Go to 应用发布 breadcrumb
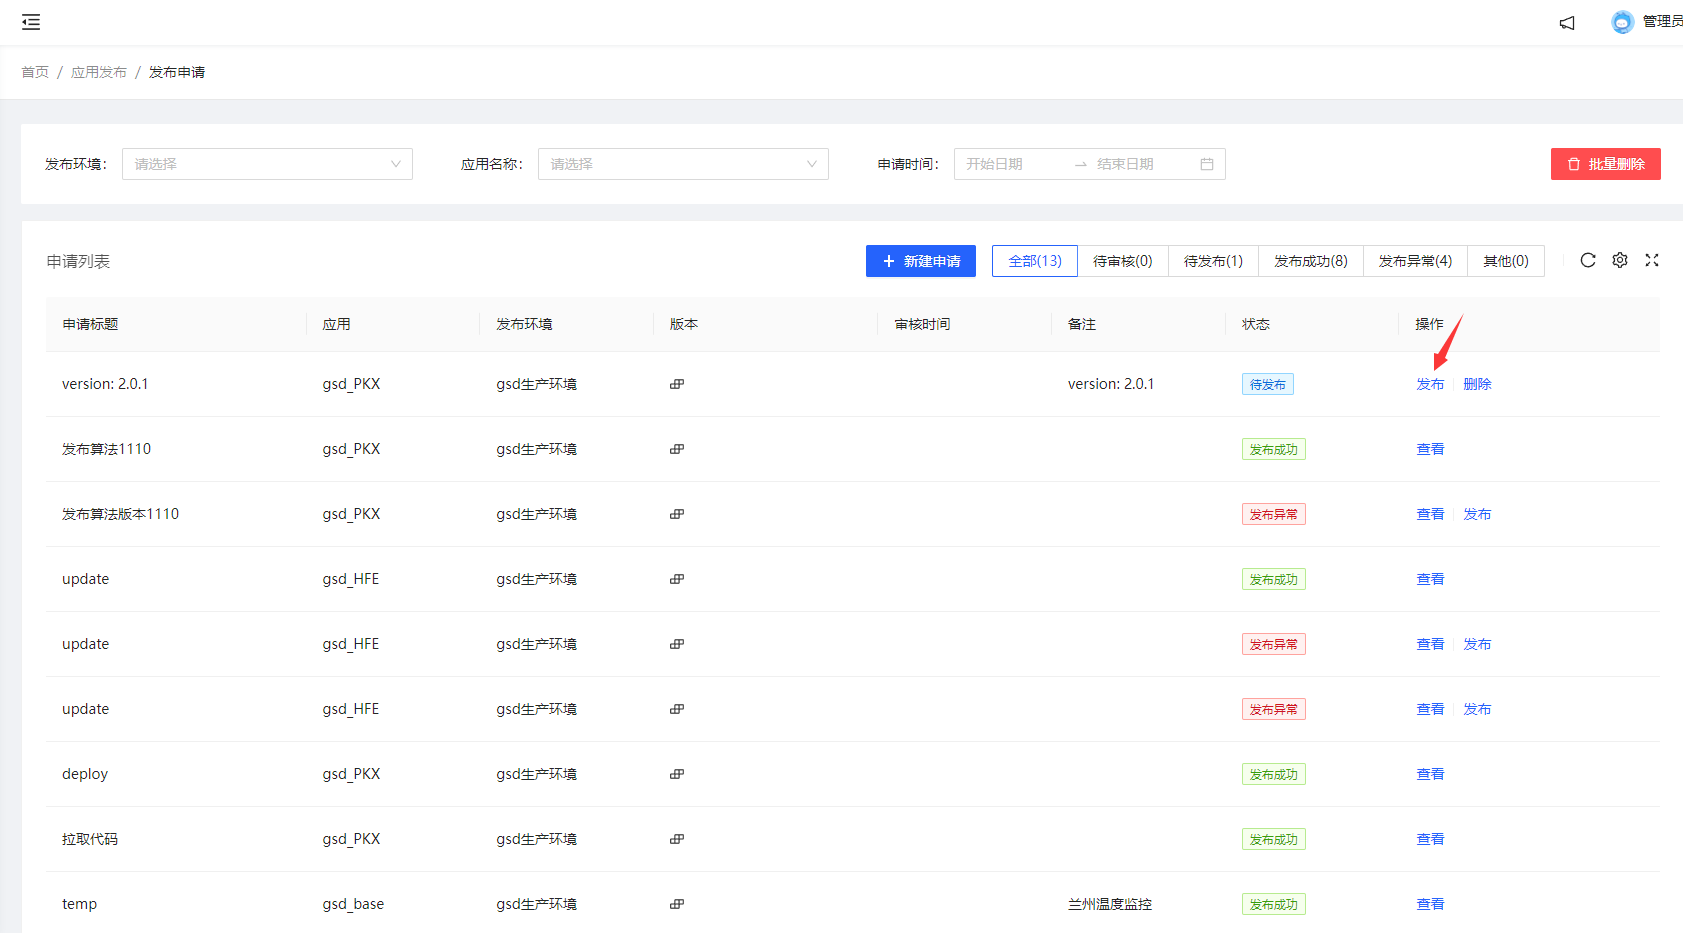Image resolution: width=1683 pixels, height=933 pixels. pos(99,72)
